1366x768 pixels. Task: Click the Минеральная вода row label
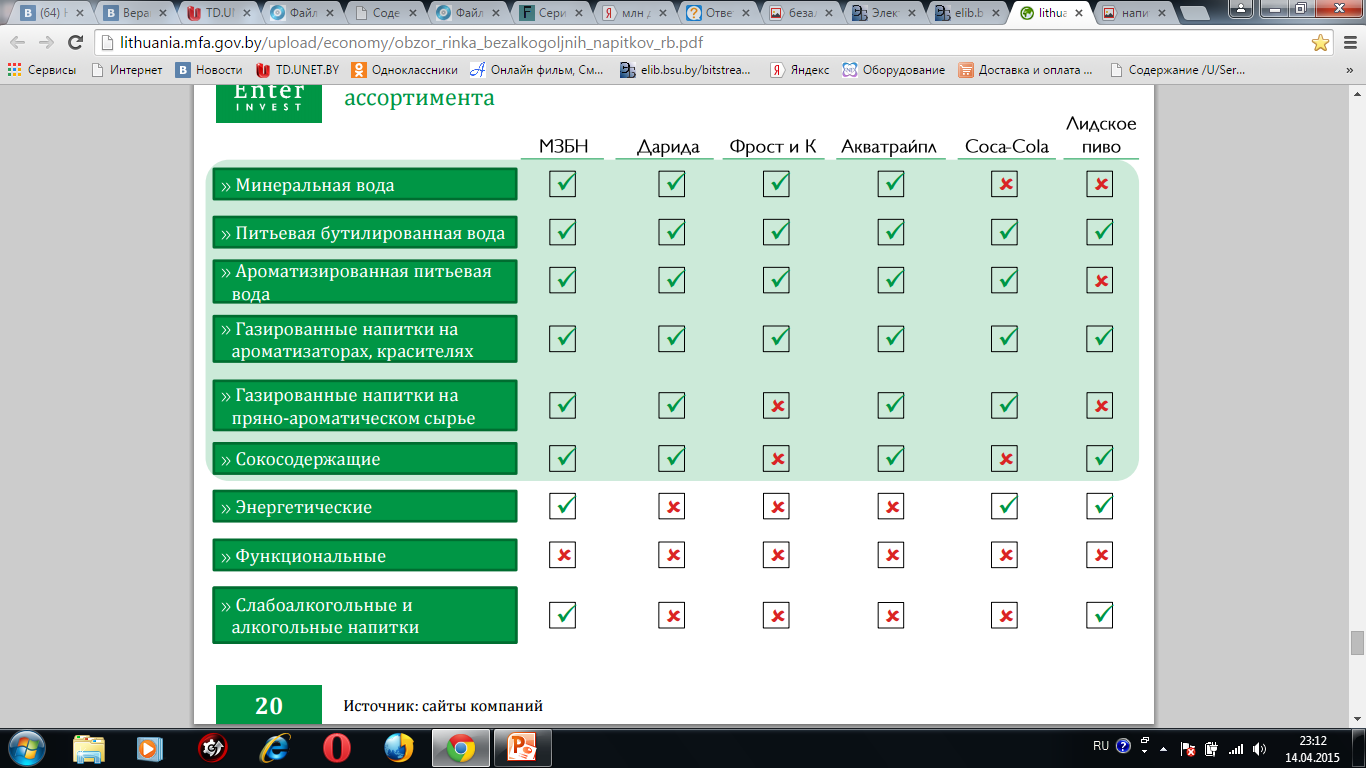click(x=365, y=185)
